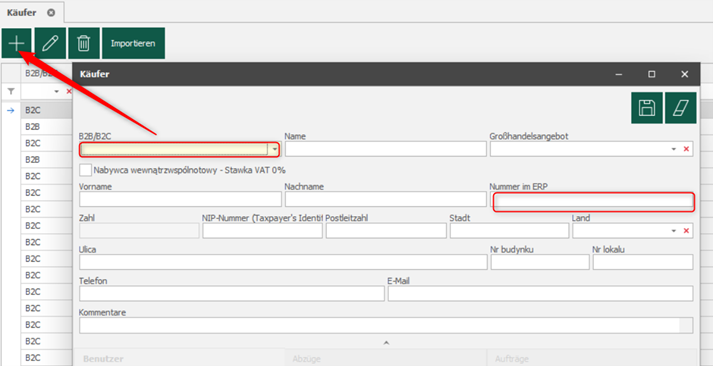Image resolution: width=713 pixels, height=366 pixels.
Task: Click the Name input field
Action: tap(386, 149)
